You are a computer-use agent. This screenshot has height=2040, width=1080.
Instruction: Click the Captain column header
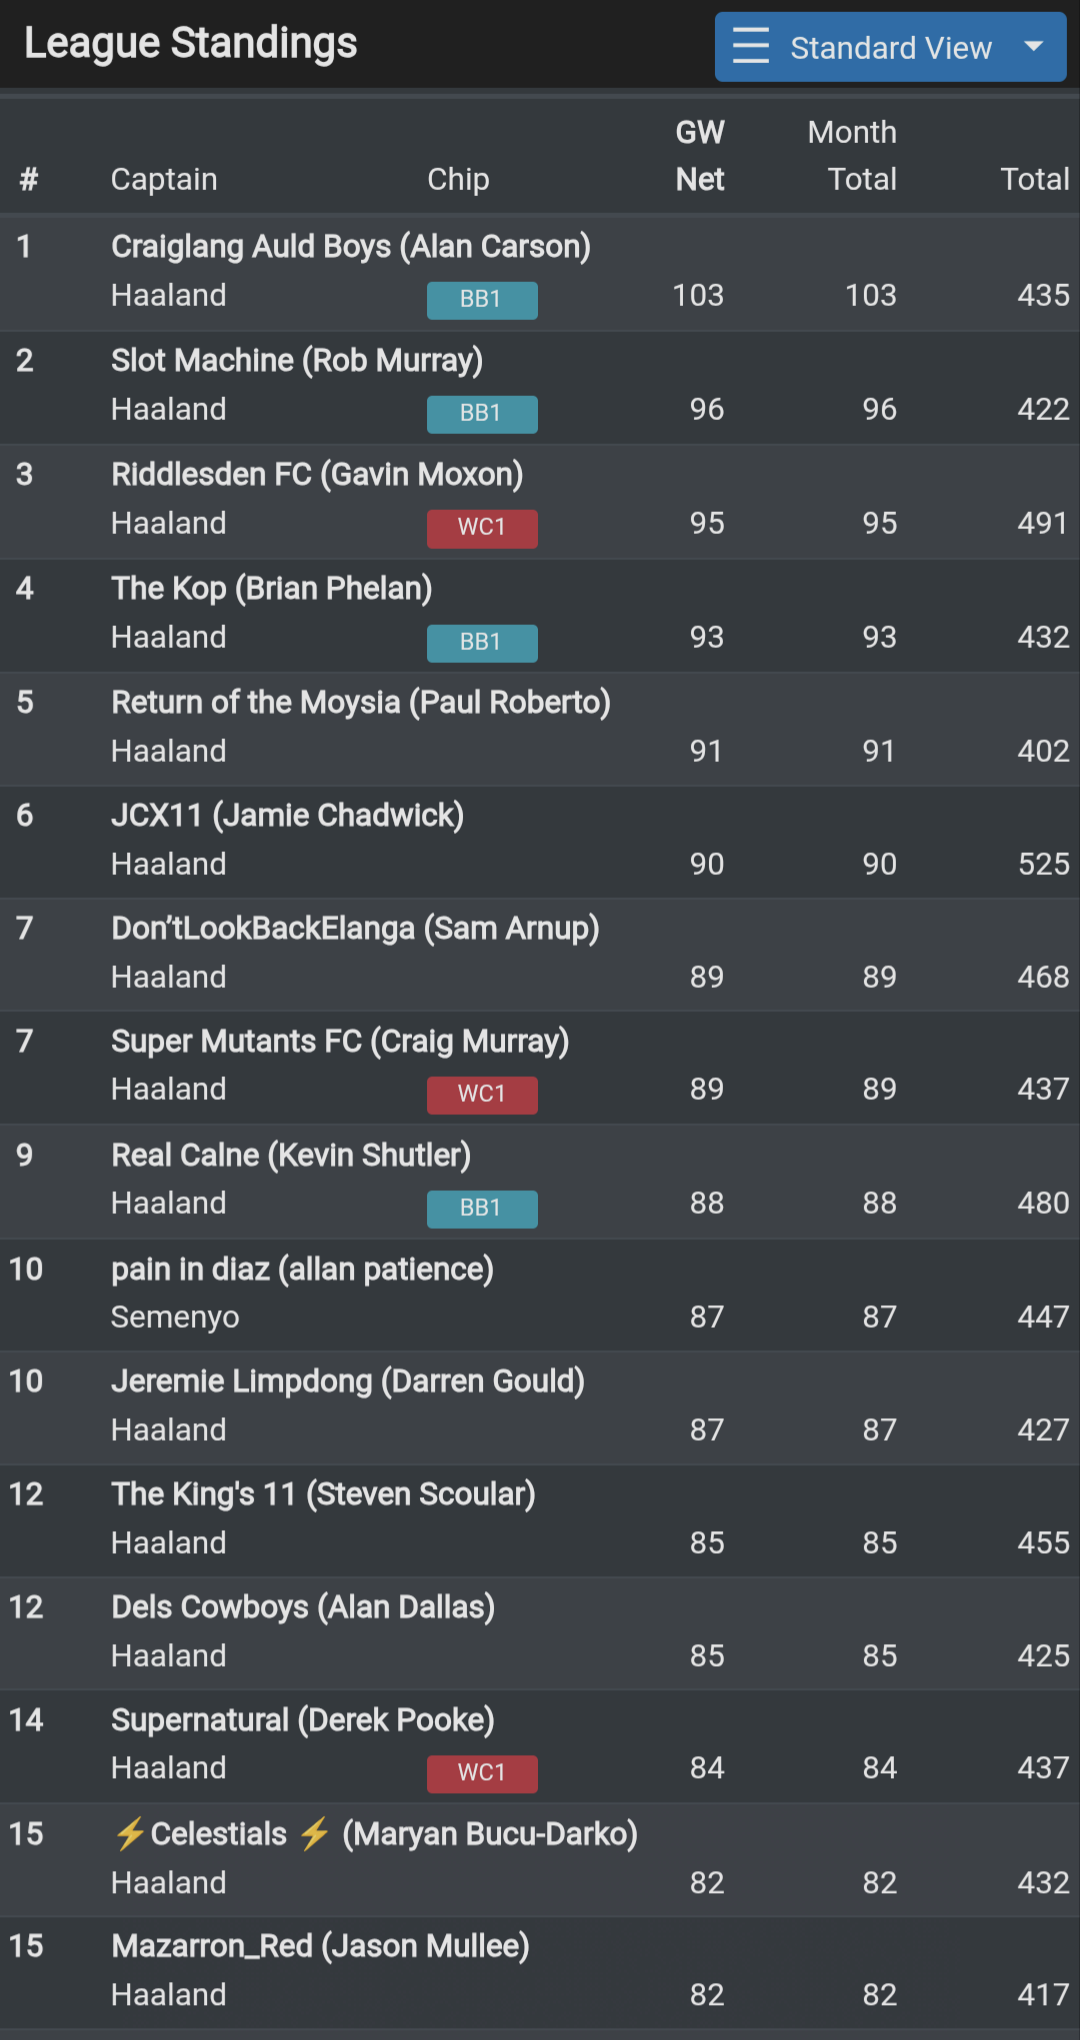(164, 179)
